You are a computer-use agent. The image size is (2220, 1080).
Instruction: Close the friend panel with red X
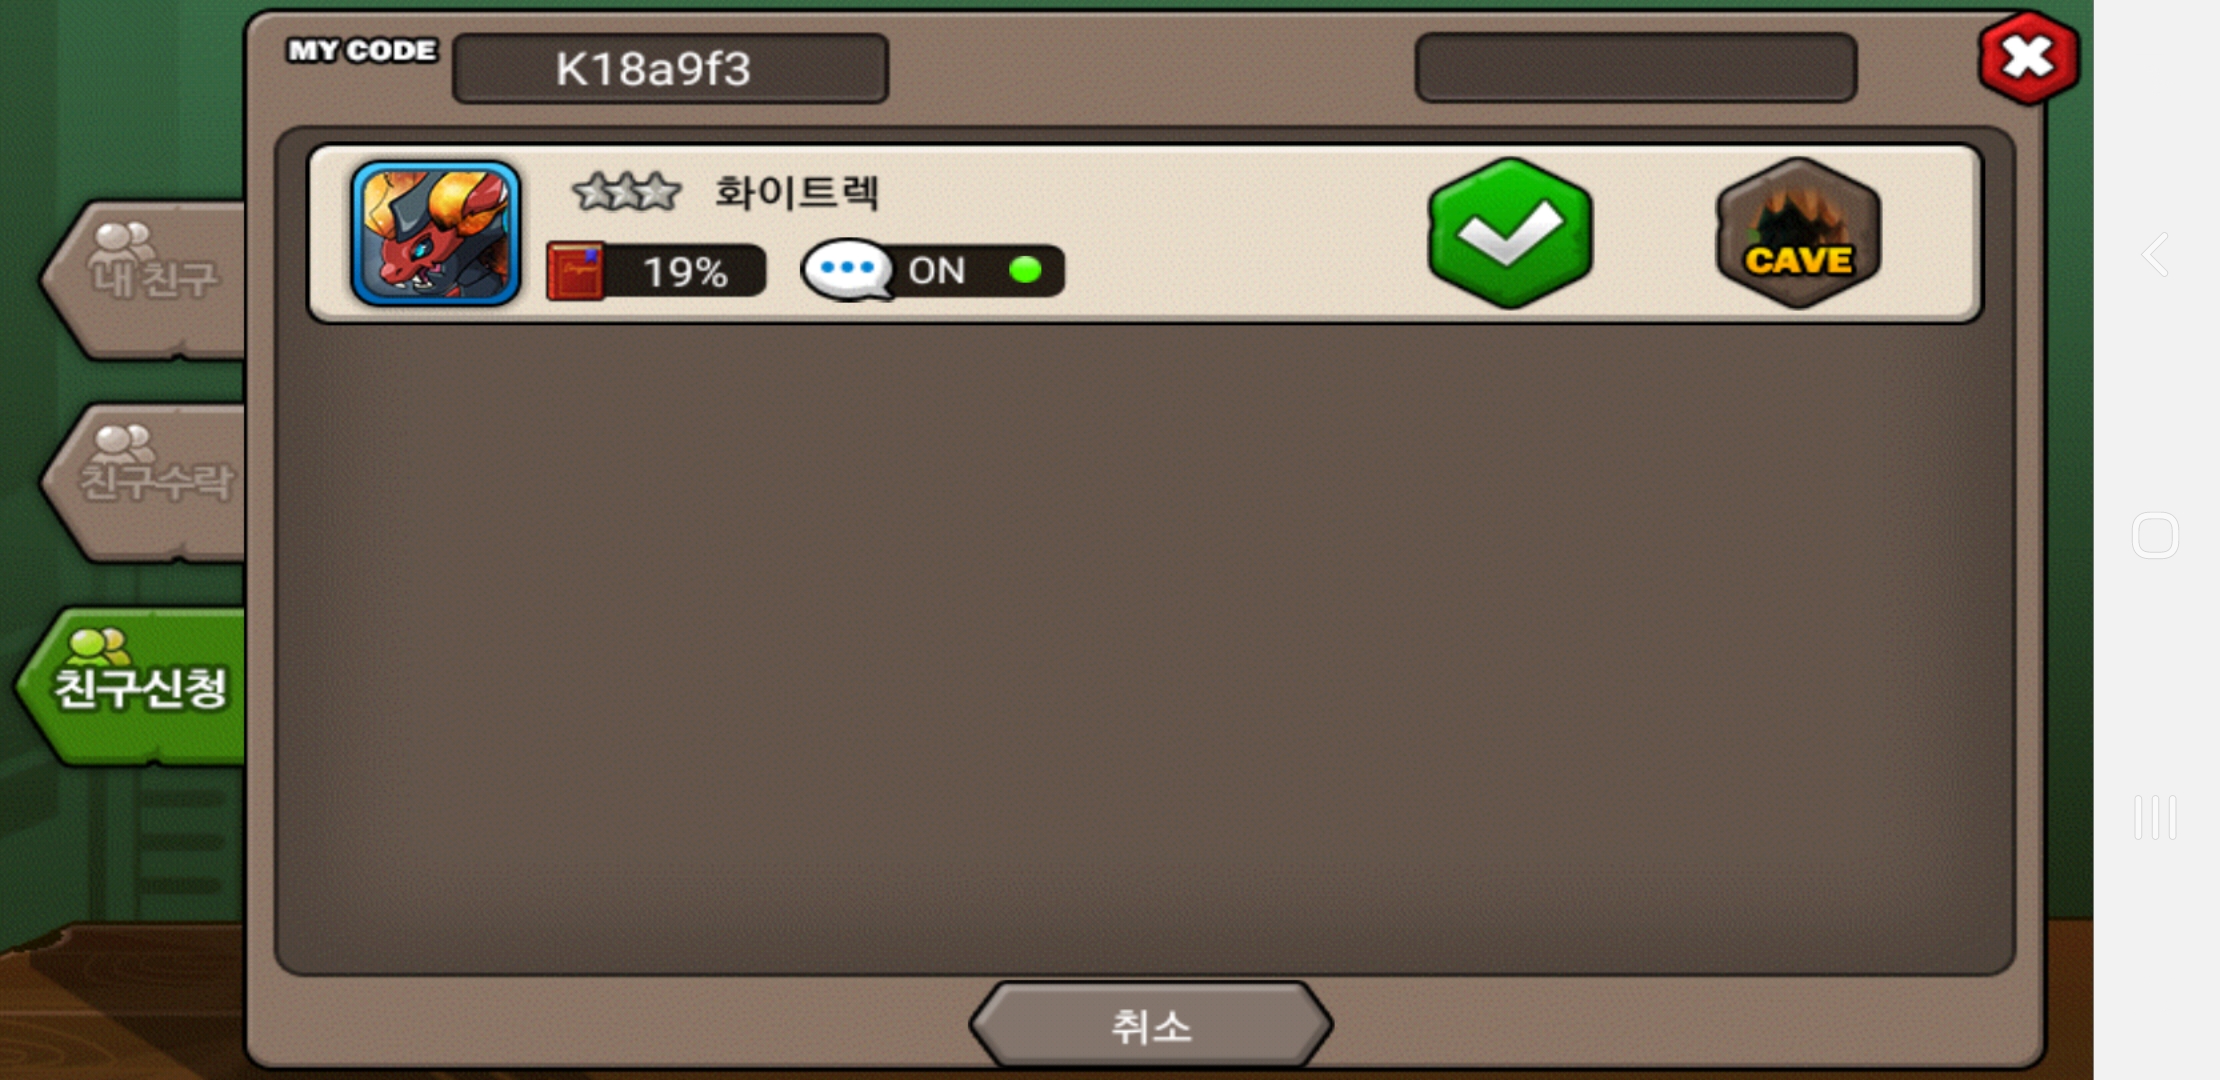pos(2028,57)
